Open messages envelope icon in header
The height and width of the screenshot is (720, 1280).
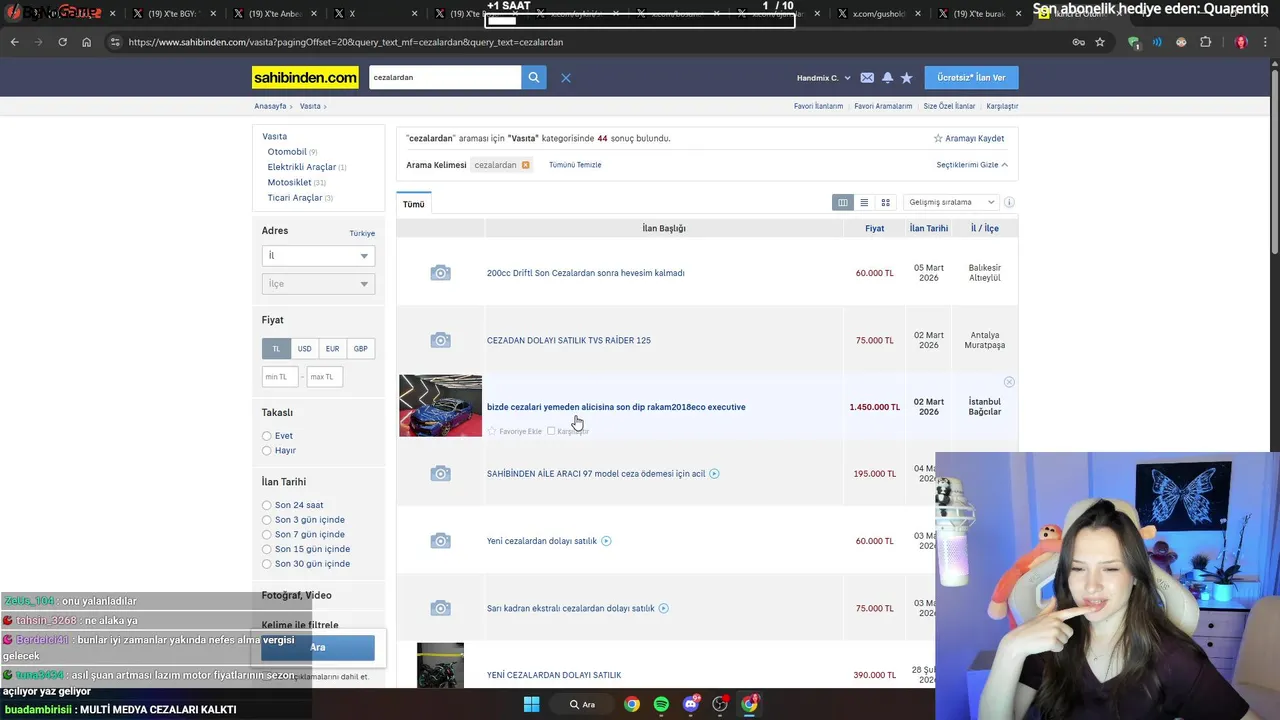tap(867, 78)
